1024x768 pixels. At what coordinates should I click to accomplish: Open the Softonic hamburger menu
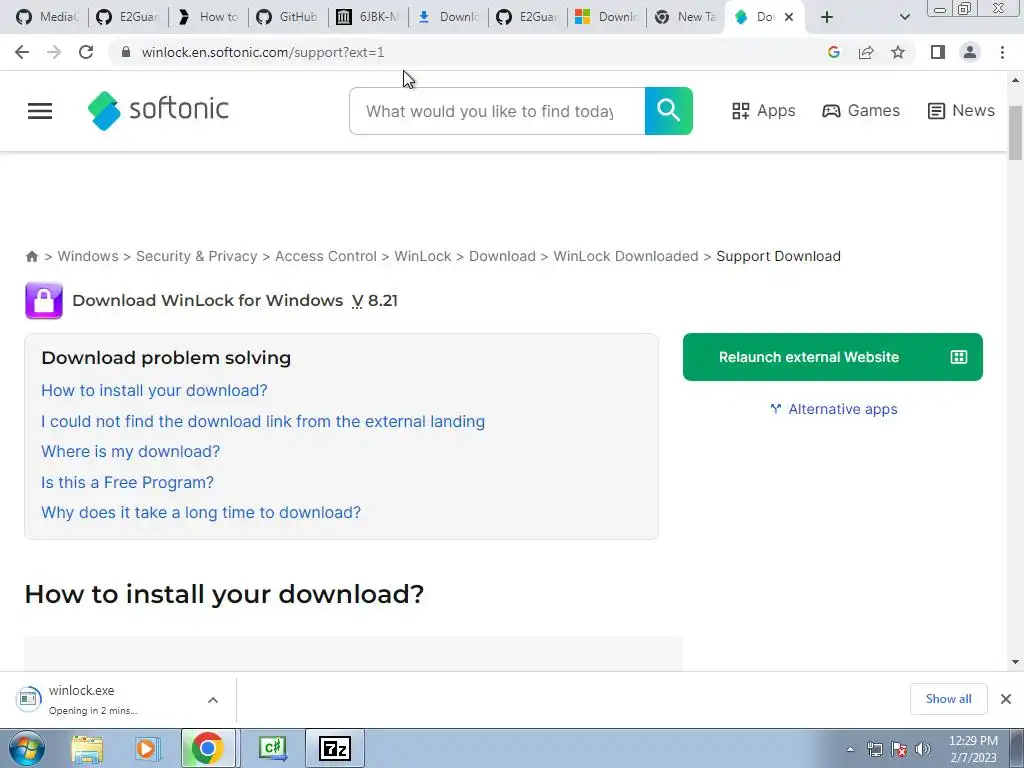coord(40,111)
